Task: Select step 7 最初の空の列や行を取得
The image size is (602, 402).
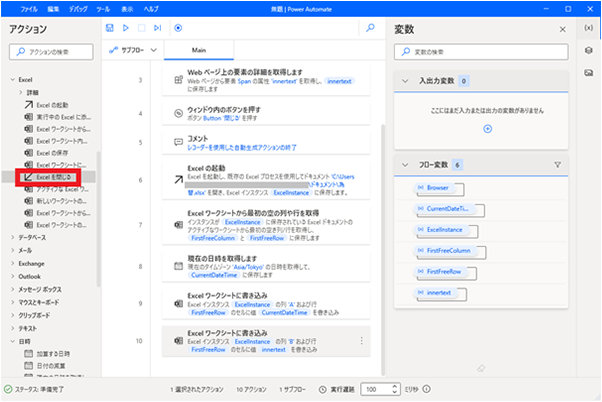Action: point(266,225)
